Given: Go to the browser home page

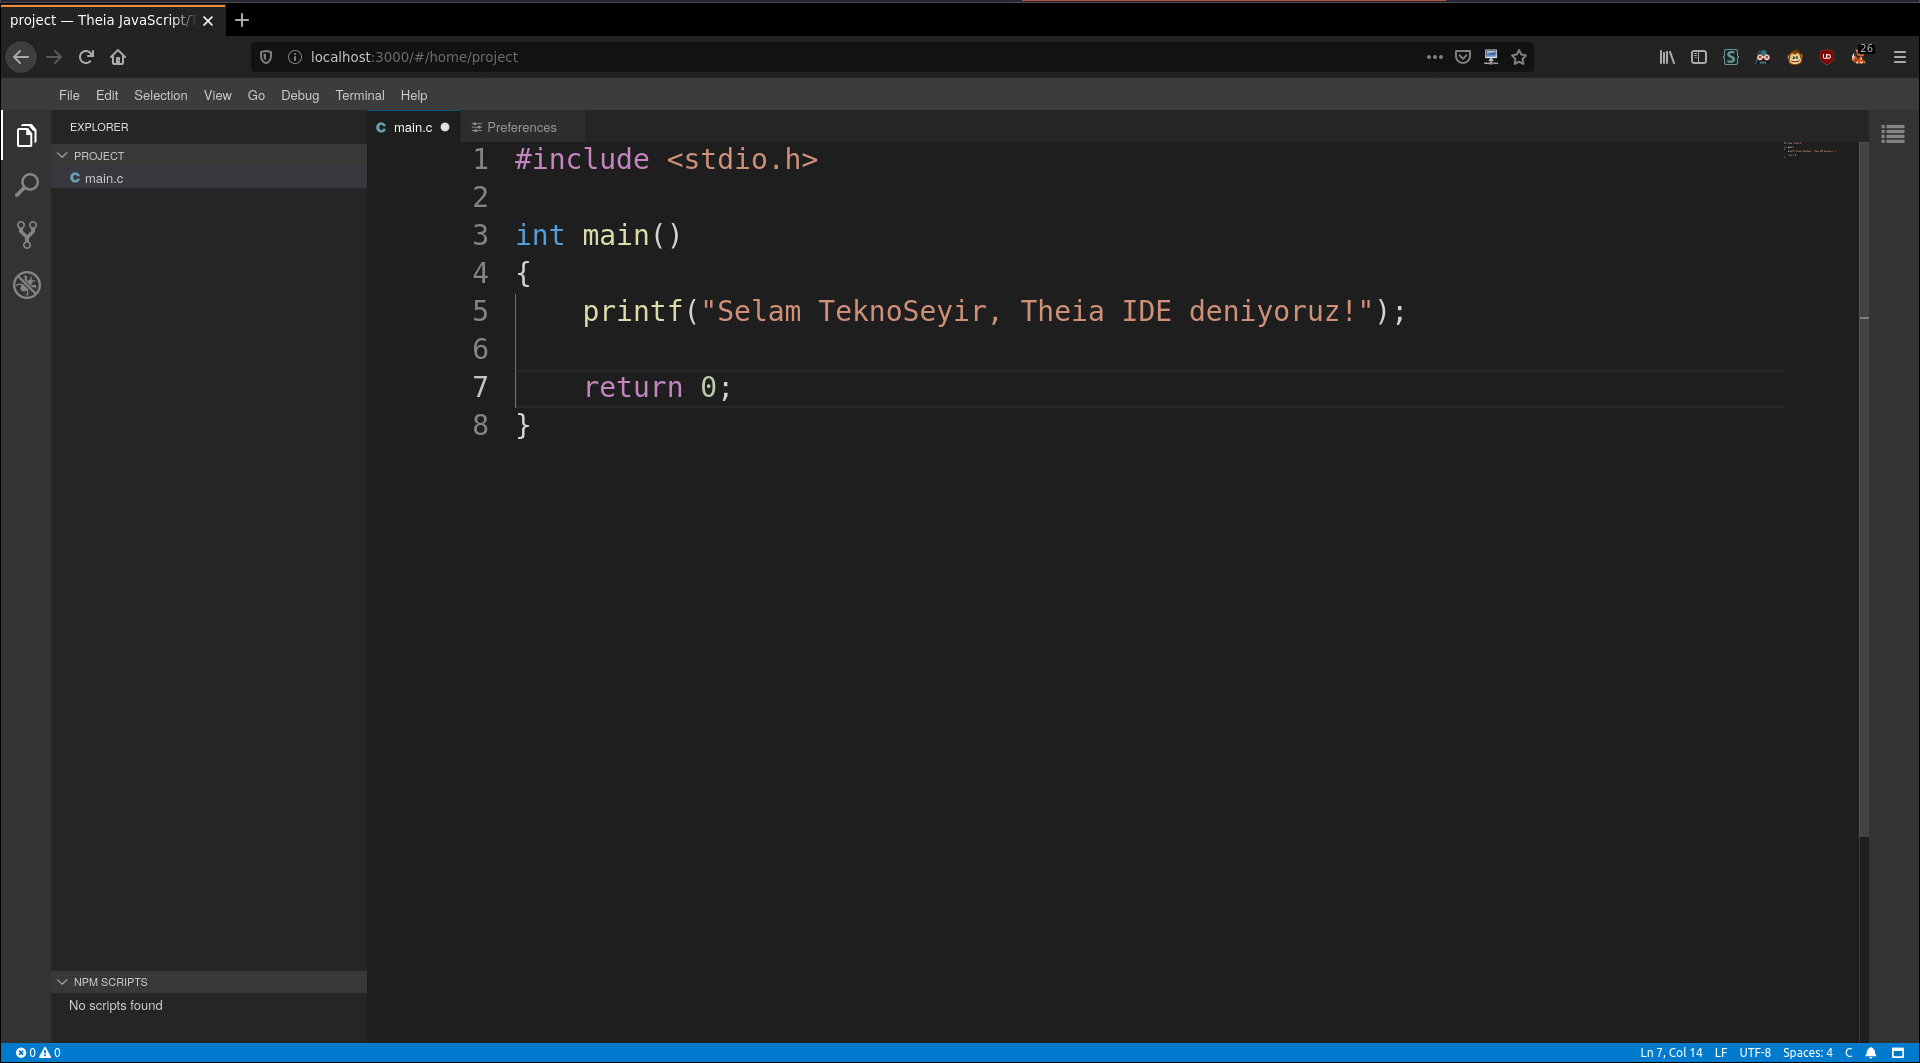Looking at the screenshot, I should click(118, 57).
